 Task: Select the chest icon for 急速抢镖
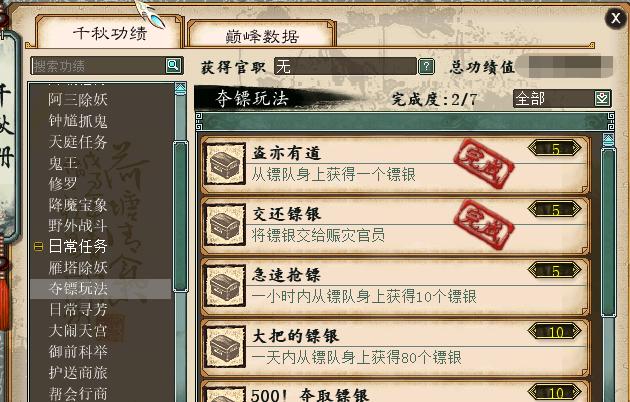[x=225, y=286]
